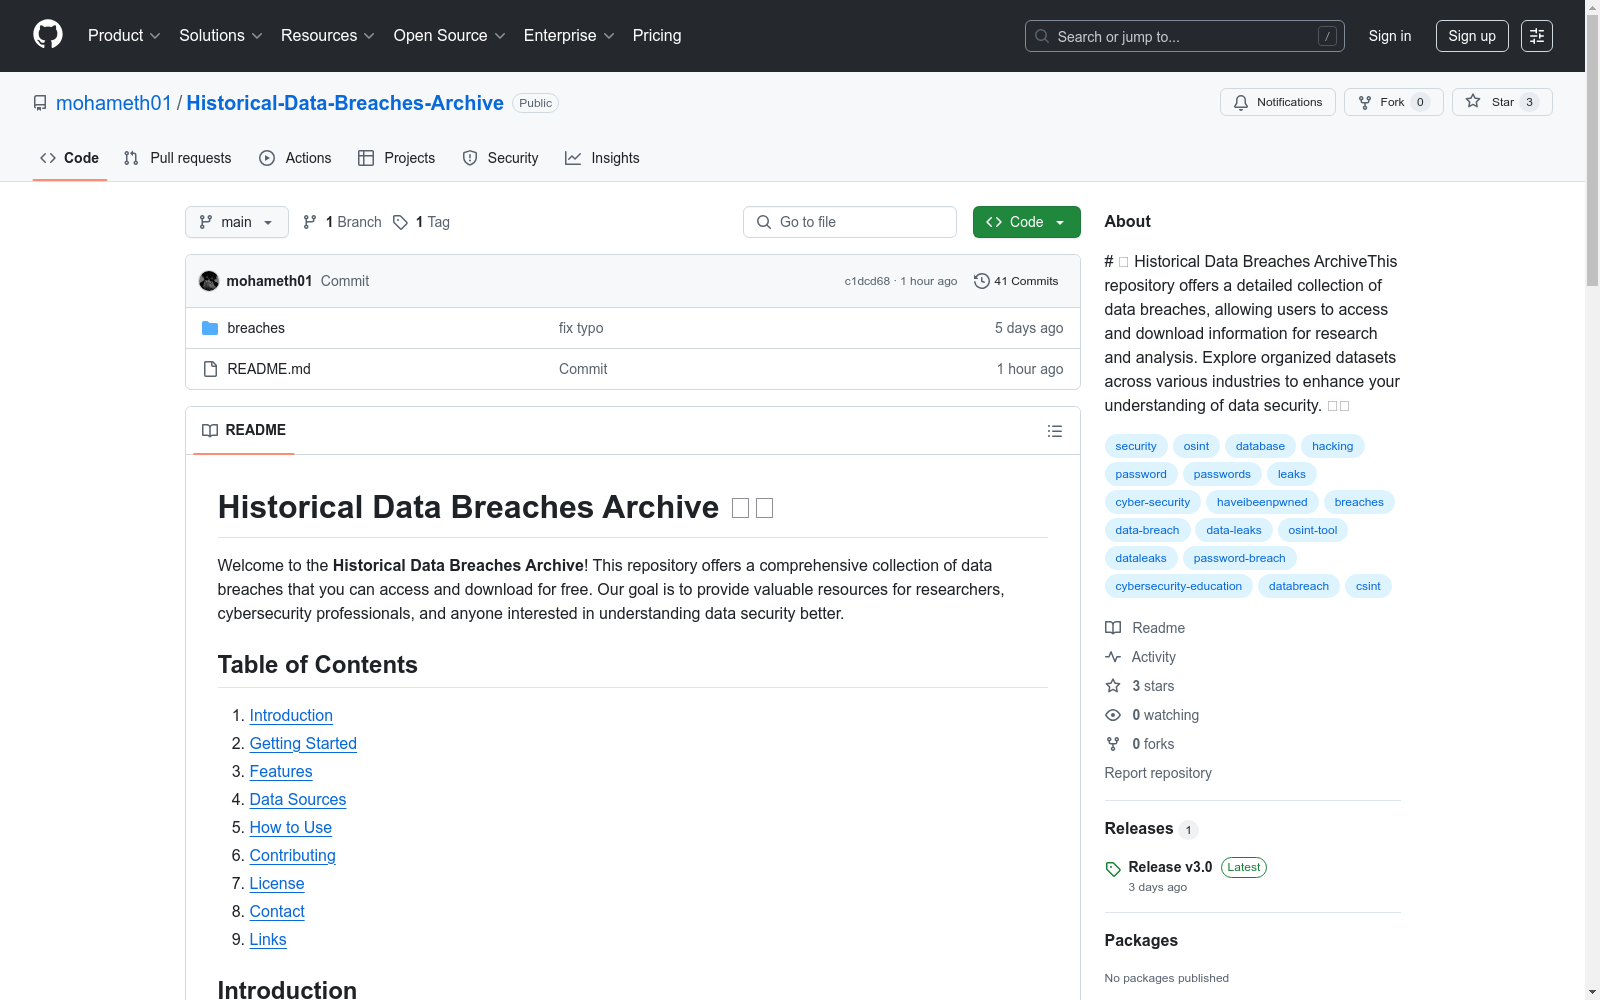
Task: Expand the Resources menu
Action: 328,36
